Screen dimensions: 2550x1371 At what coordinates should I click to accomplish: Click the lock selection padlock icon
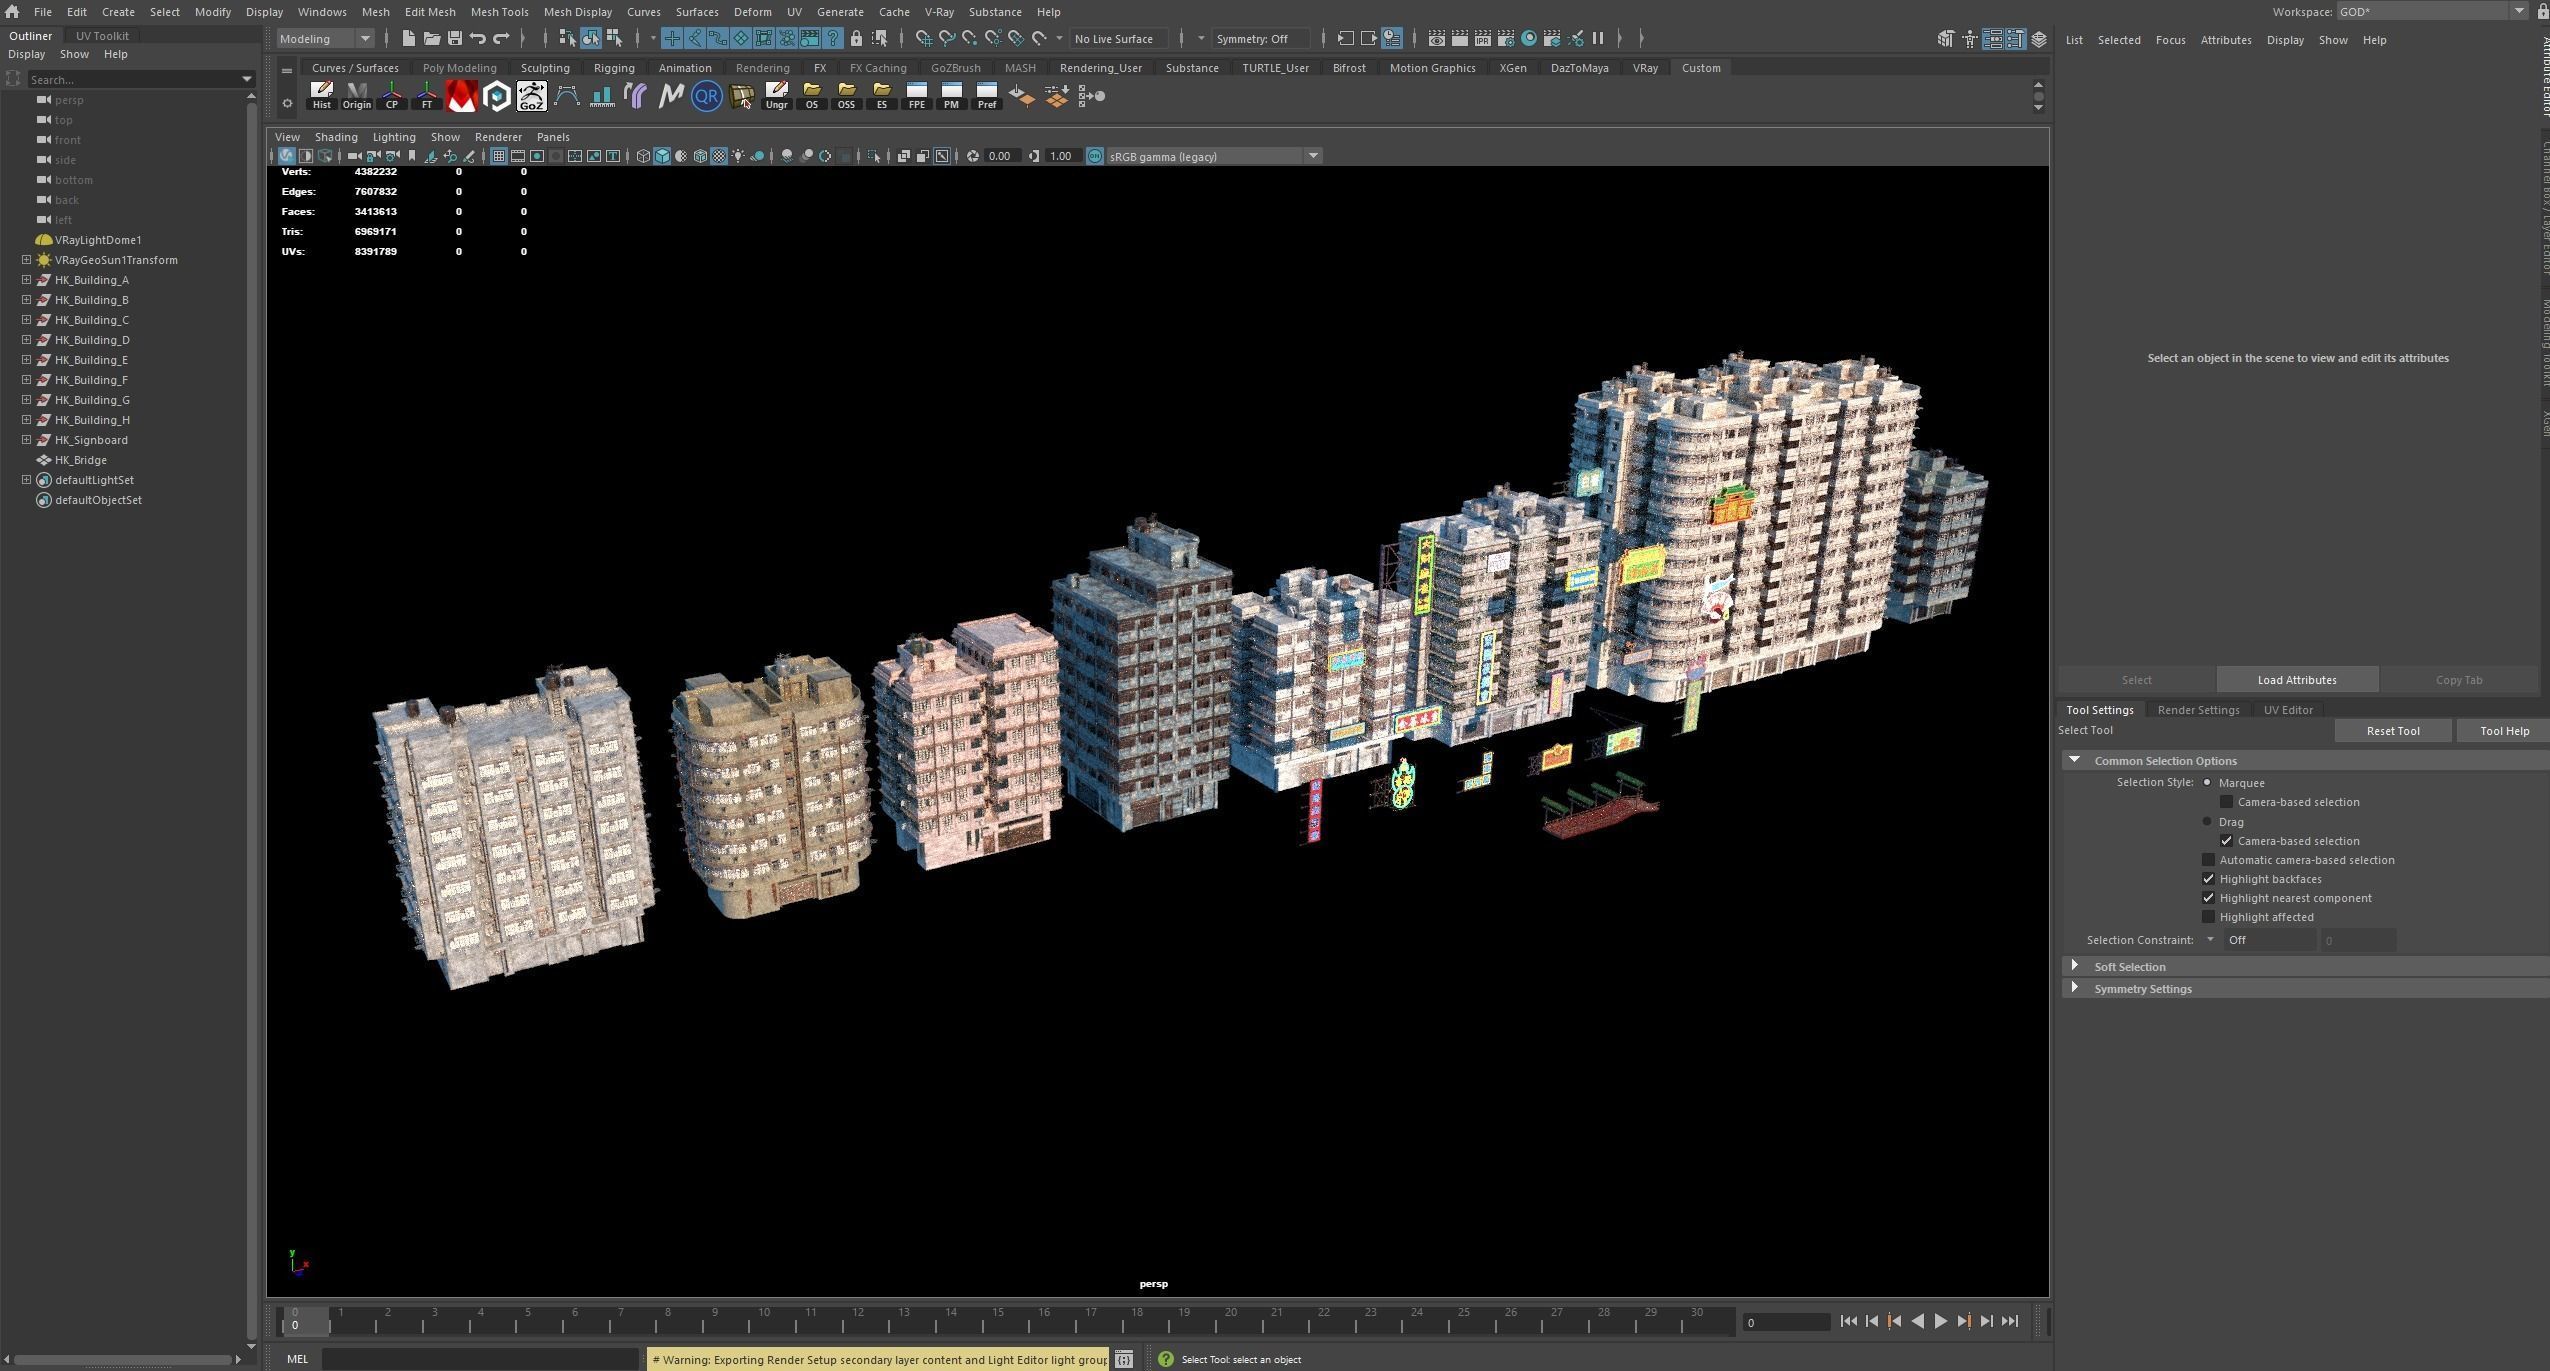point(856,38)
